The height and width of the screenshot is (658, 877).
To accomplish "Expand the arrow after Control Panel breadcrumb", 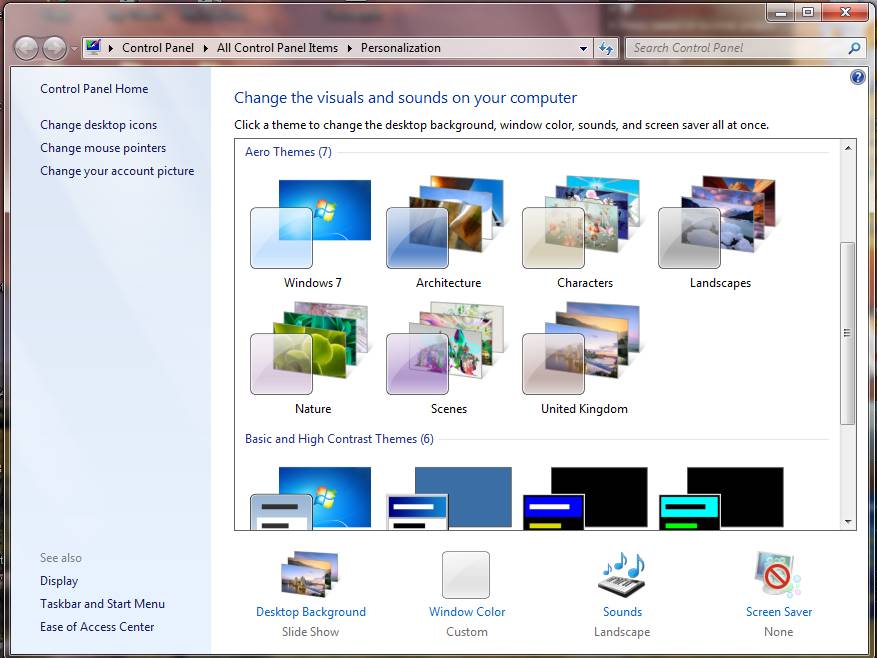I will tap(206, 48).
